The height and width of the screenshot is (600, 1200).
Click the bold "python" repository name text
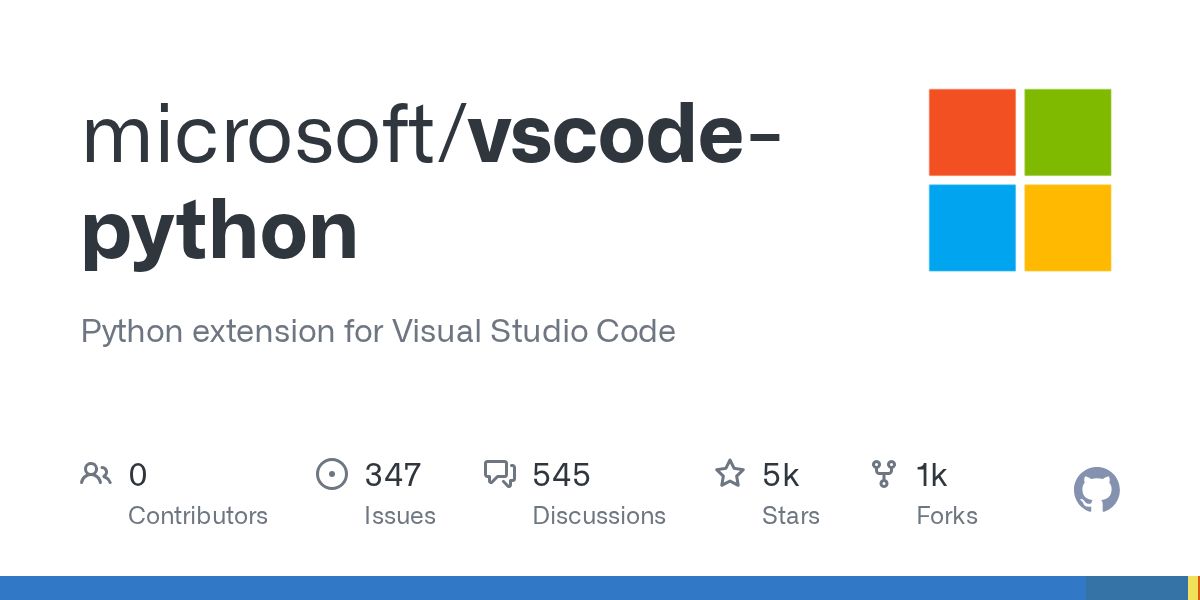coord(219,232)
